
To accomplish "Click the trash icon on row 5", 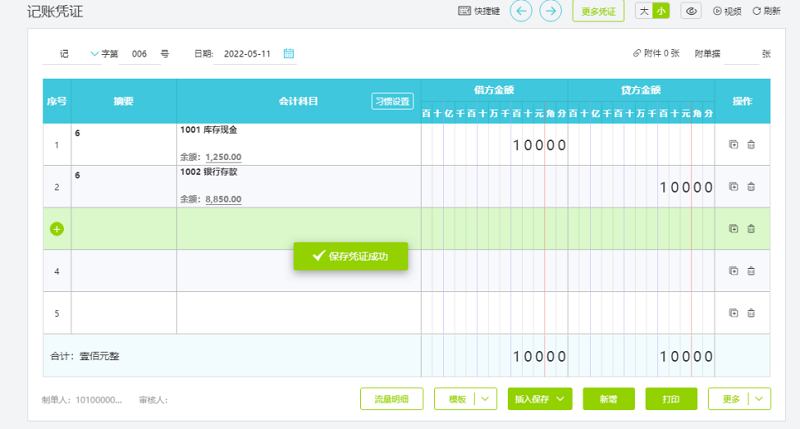I will click(x=751, y=313).
